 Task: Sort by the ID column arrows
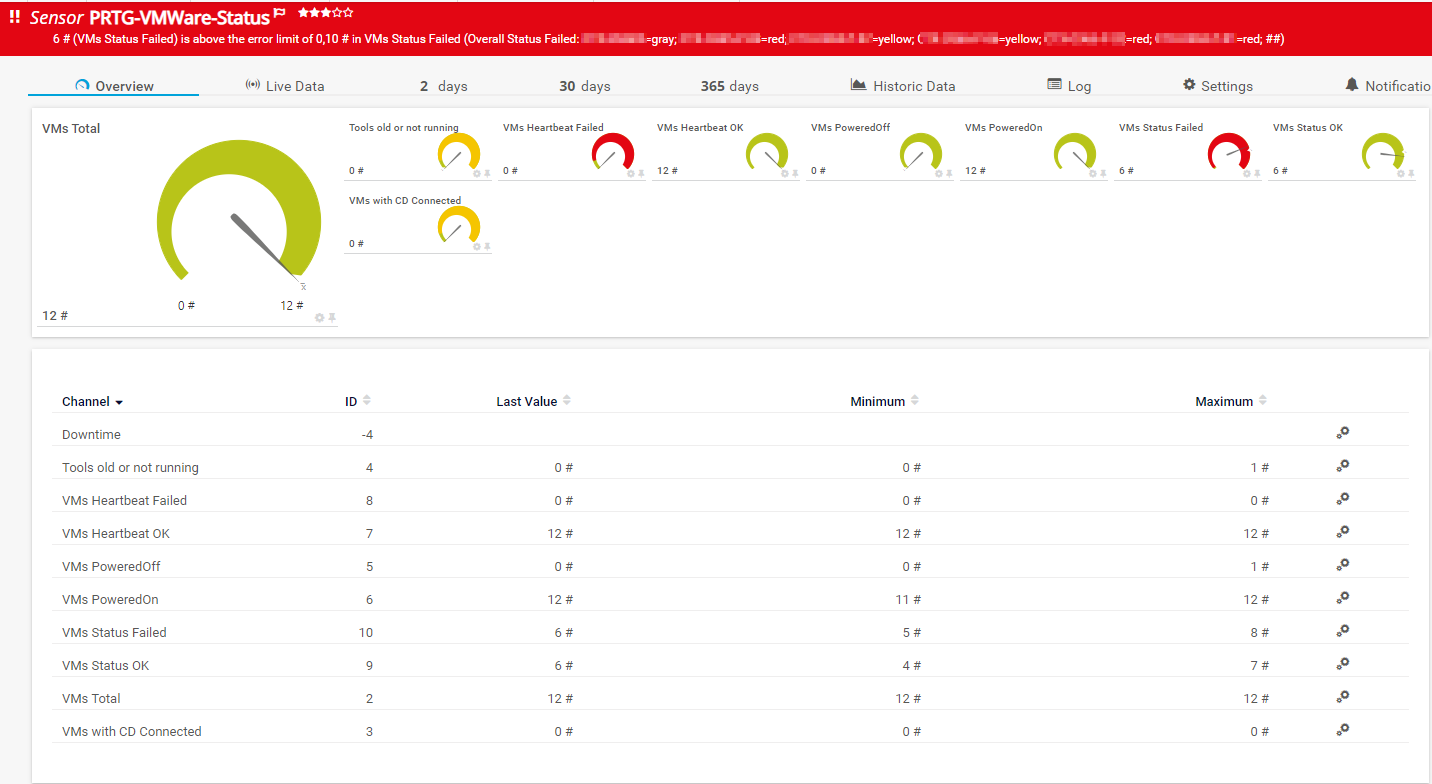coord(366,401)
